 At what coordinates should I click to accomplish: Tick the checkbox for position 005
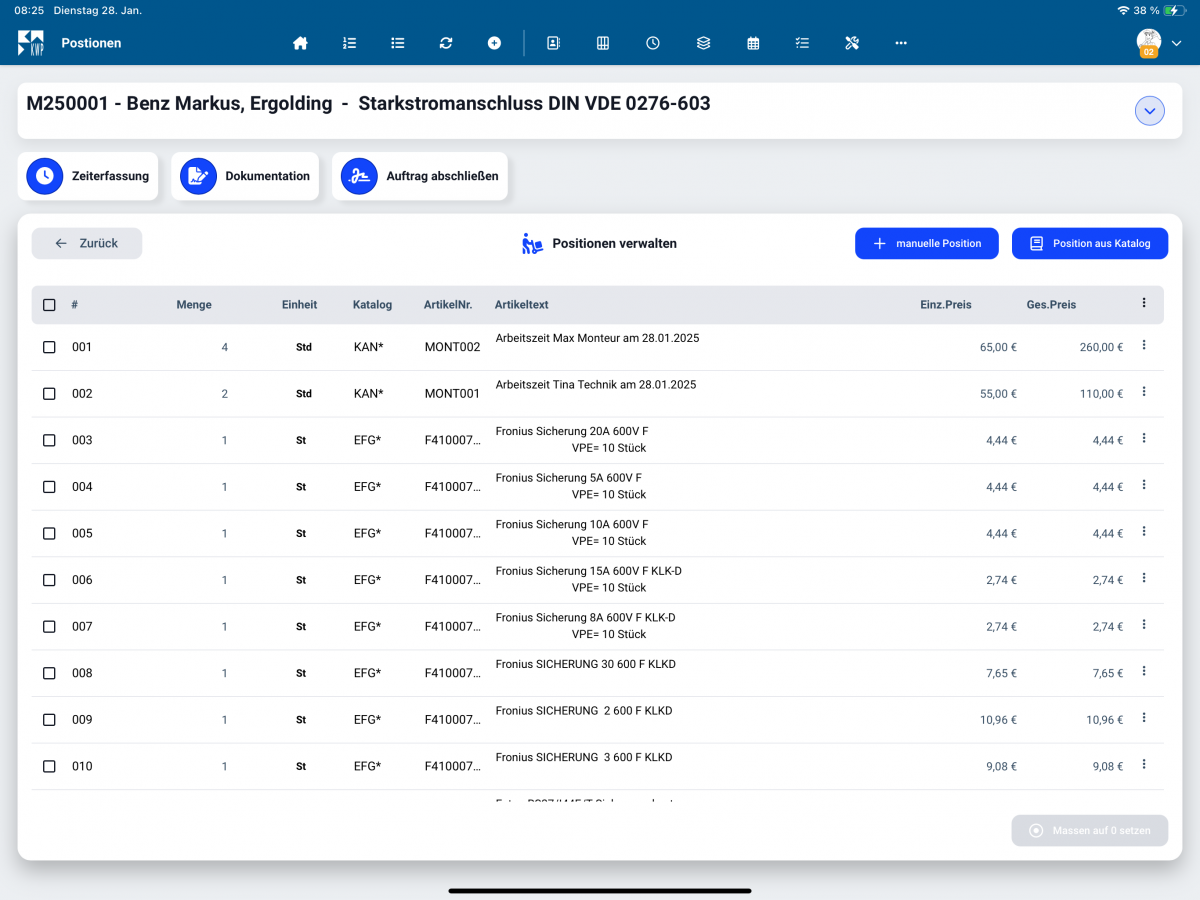tap(49, 533)
